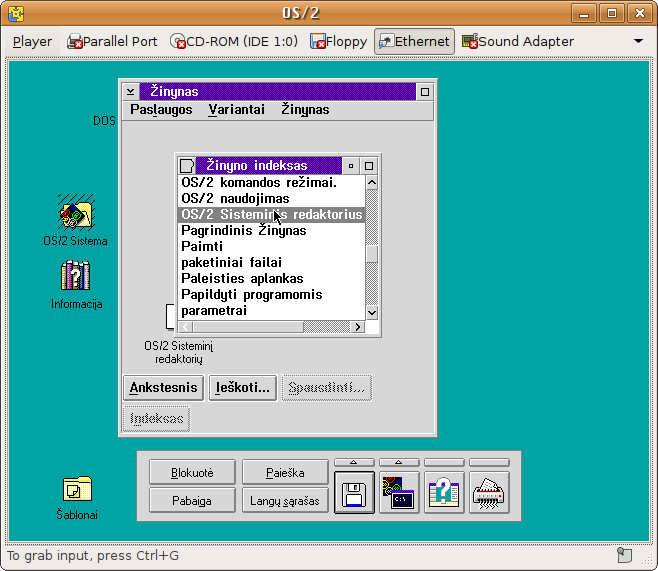Expand the drawer above the command prompt icon

tap(399, 462)
